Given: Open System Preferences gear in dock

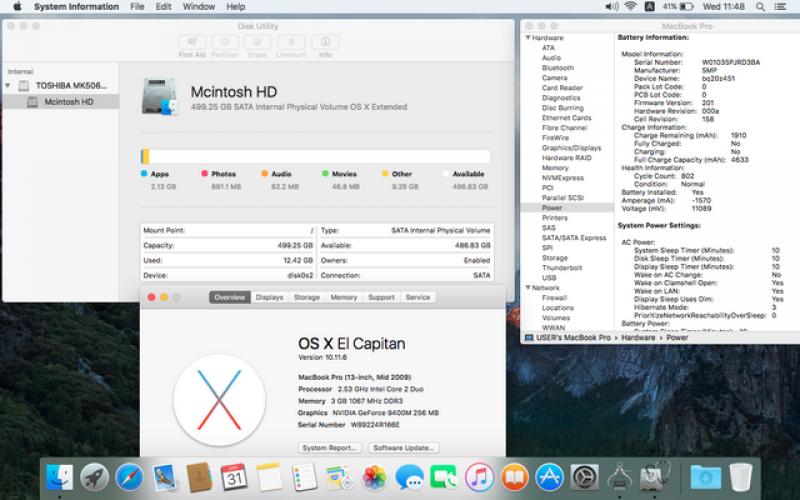Looking at the screenshot, I should point(584,478).
